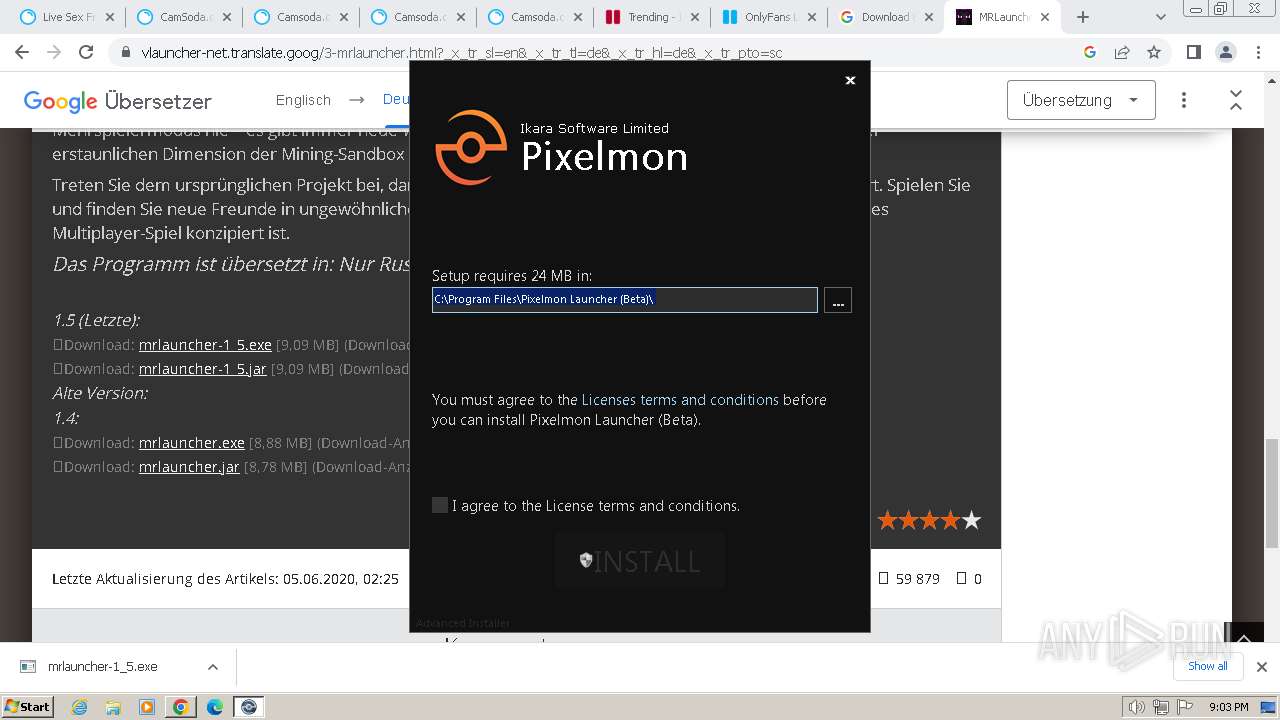Click the page's scroll-to-top arrow button

coord(1244,637)
